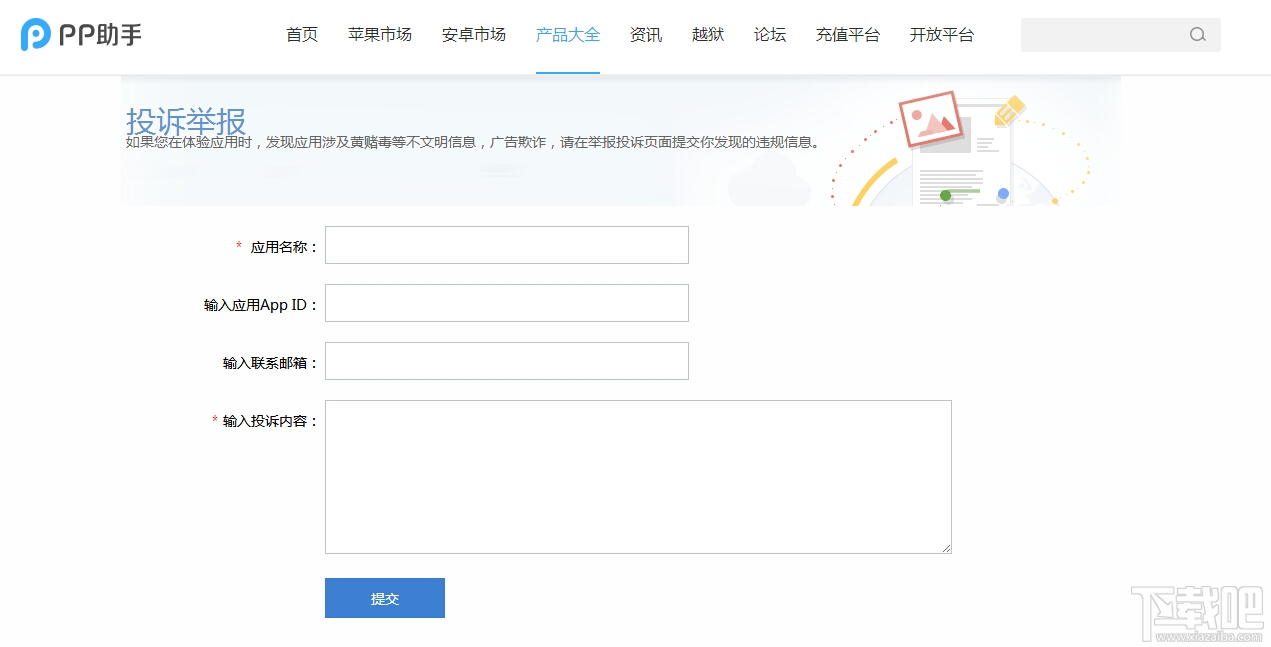Select the 产品大全 tab
Viewport: 1271px width, 647px height.
567,34
